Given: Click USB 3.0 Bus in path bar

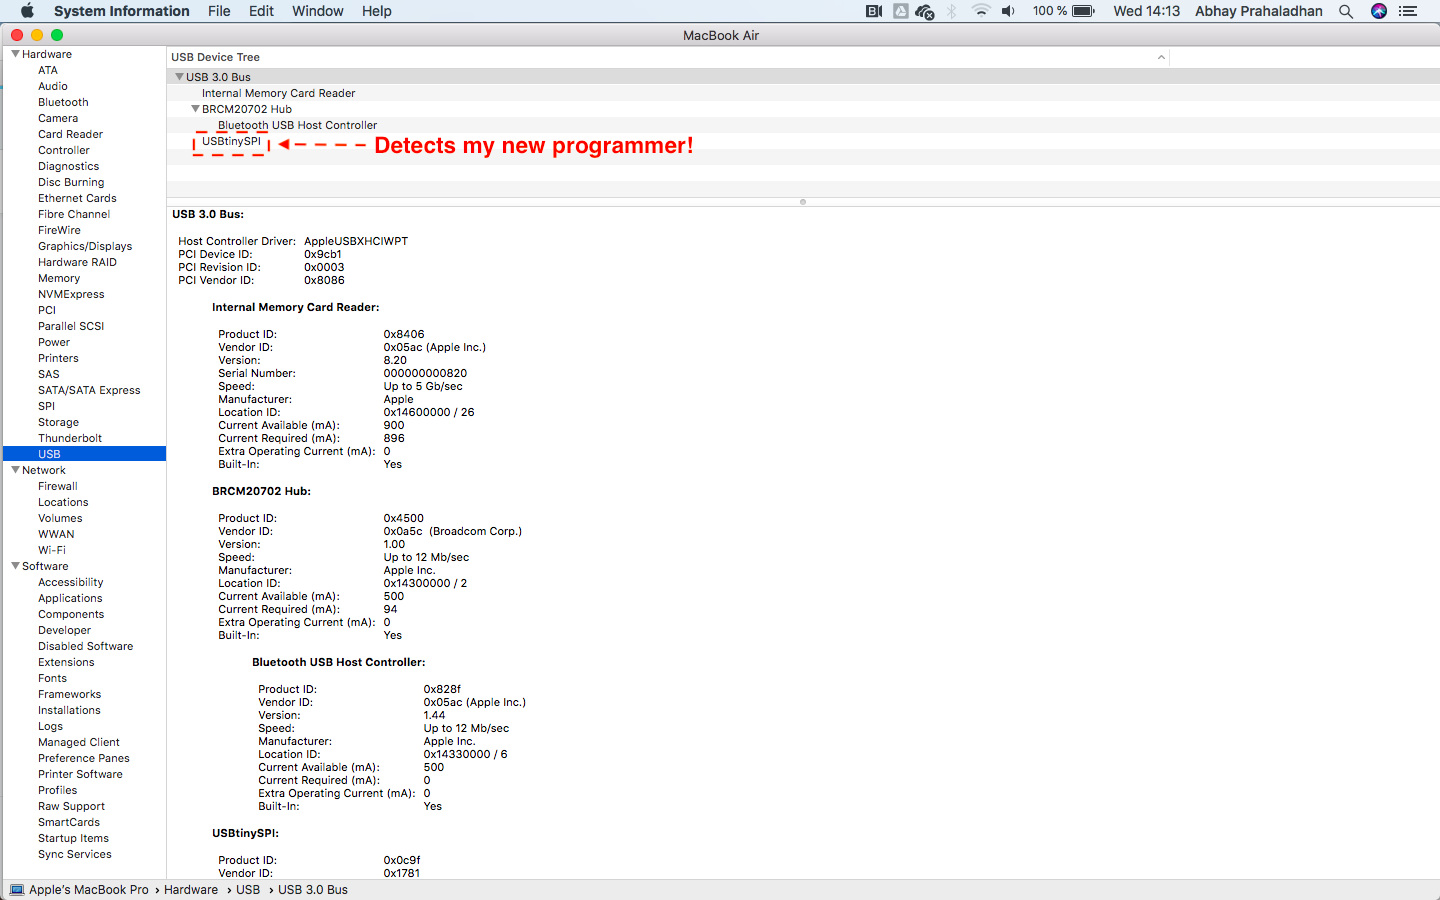Looking at the screenshot, I should [313, 890].
